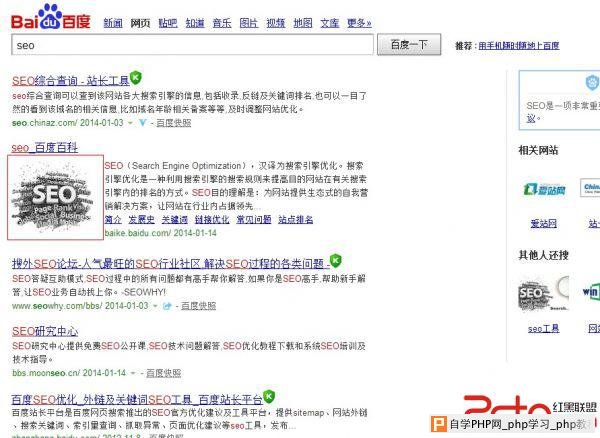
Task: Open the 更多» menu
Action: tap(359, 23)
